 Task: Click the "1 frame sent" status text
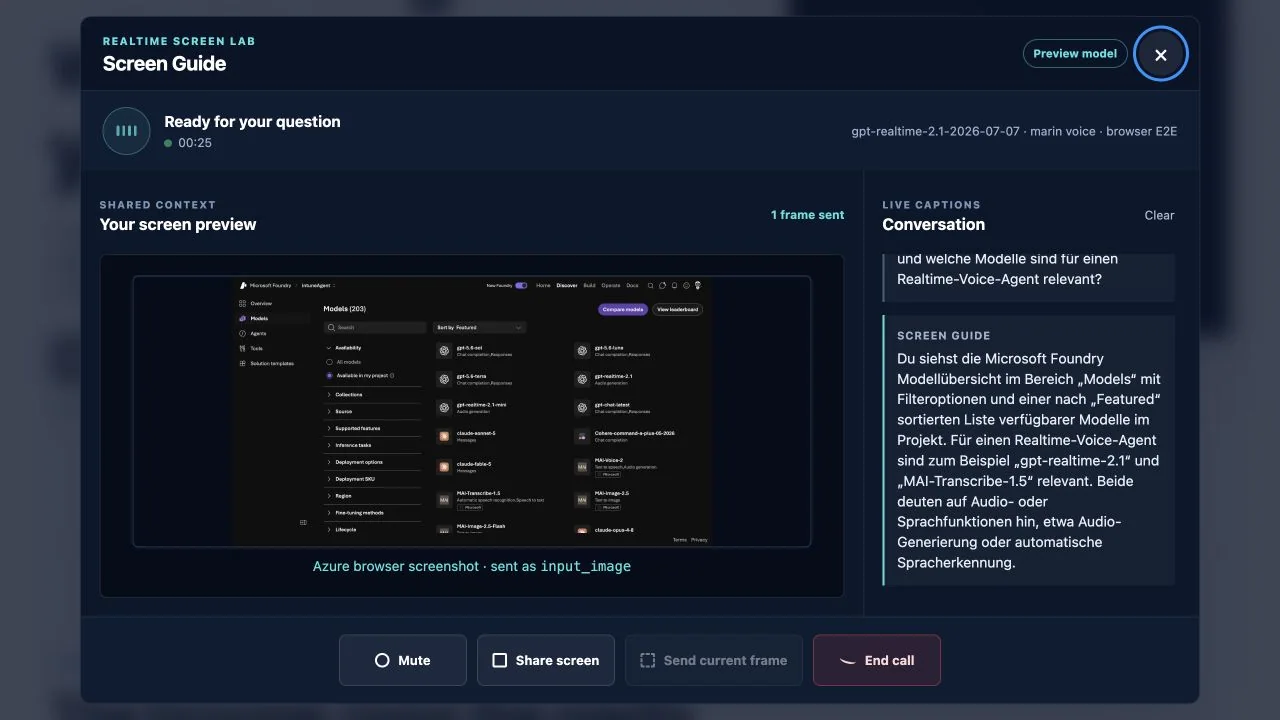point(807,215)
